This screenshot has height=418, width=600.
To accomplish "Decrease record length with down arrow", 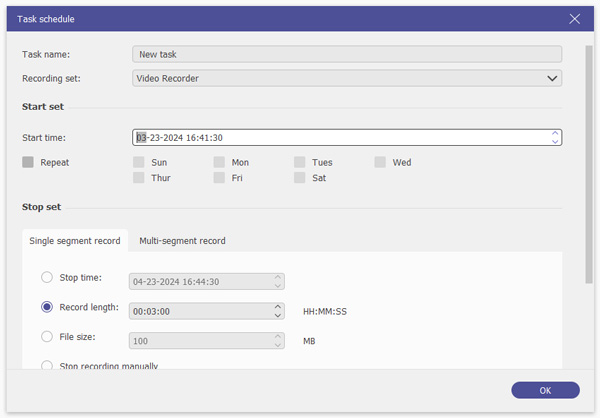I will click(278, 316).
